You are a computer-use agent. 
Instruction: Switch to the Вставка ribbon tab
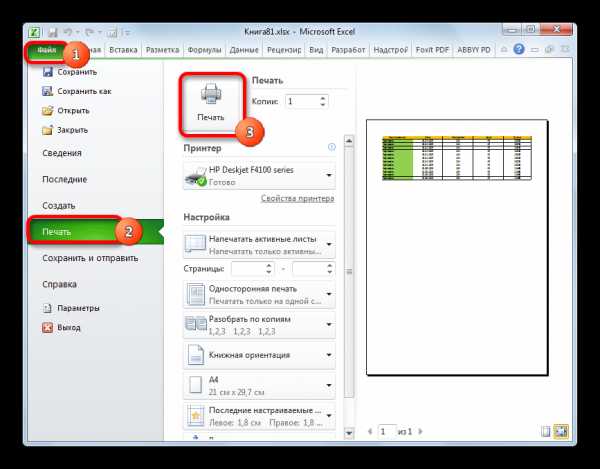123,50
